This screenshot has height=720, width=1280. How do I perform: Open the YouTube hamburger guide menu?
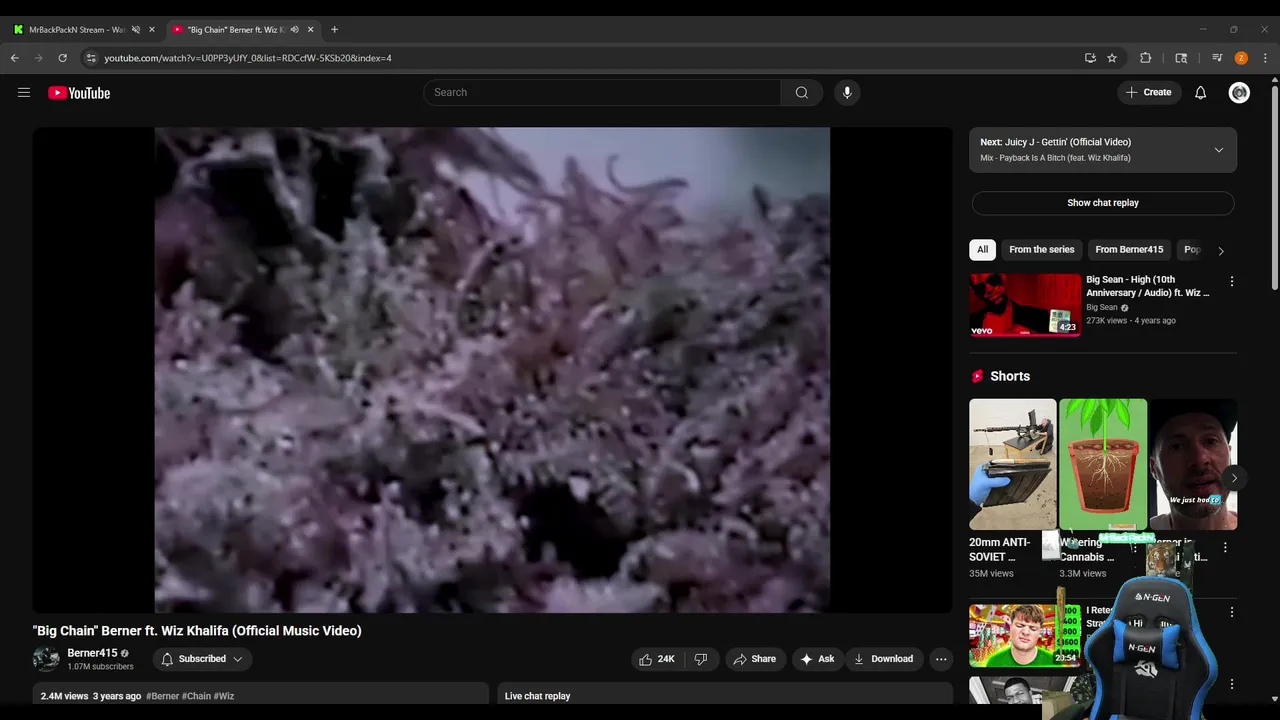pos(24,93)
